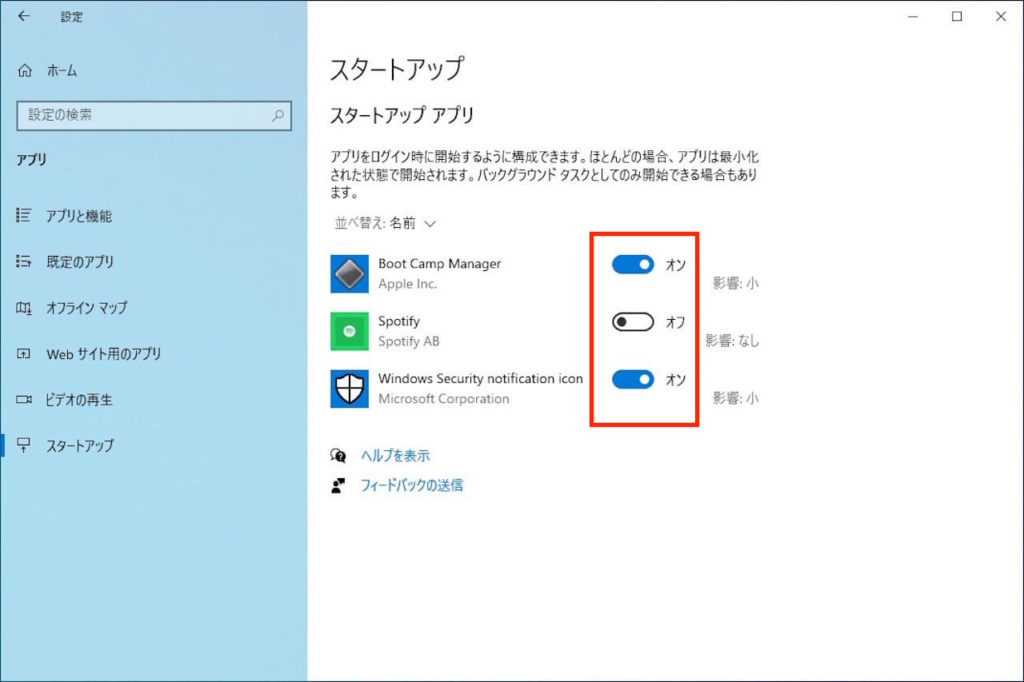
Task: Click the feedback person icon
Action: 338,485
